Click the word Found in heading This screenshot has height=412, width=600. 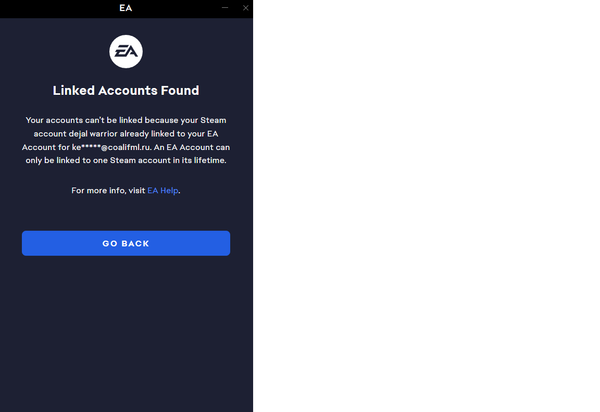tap(180, 91)
